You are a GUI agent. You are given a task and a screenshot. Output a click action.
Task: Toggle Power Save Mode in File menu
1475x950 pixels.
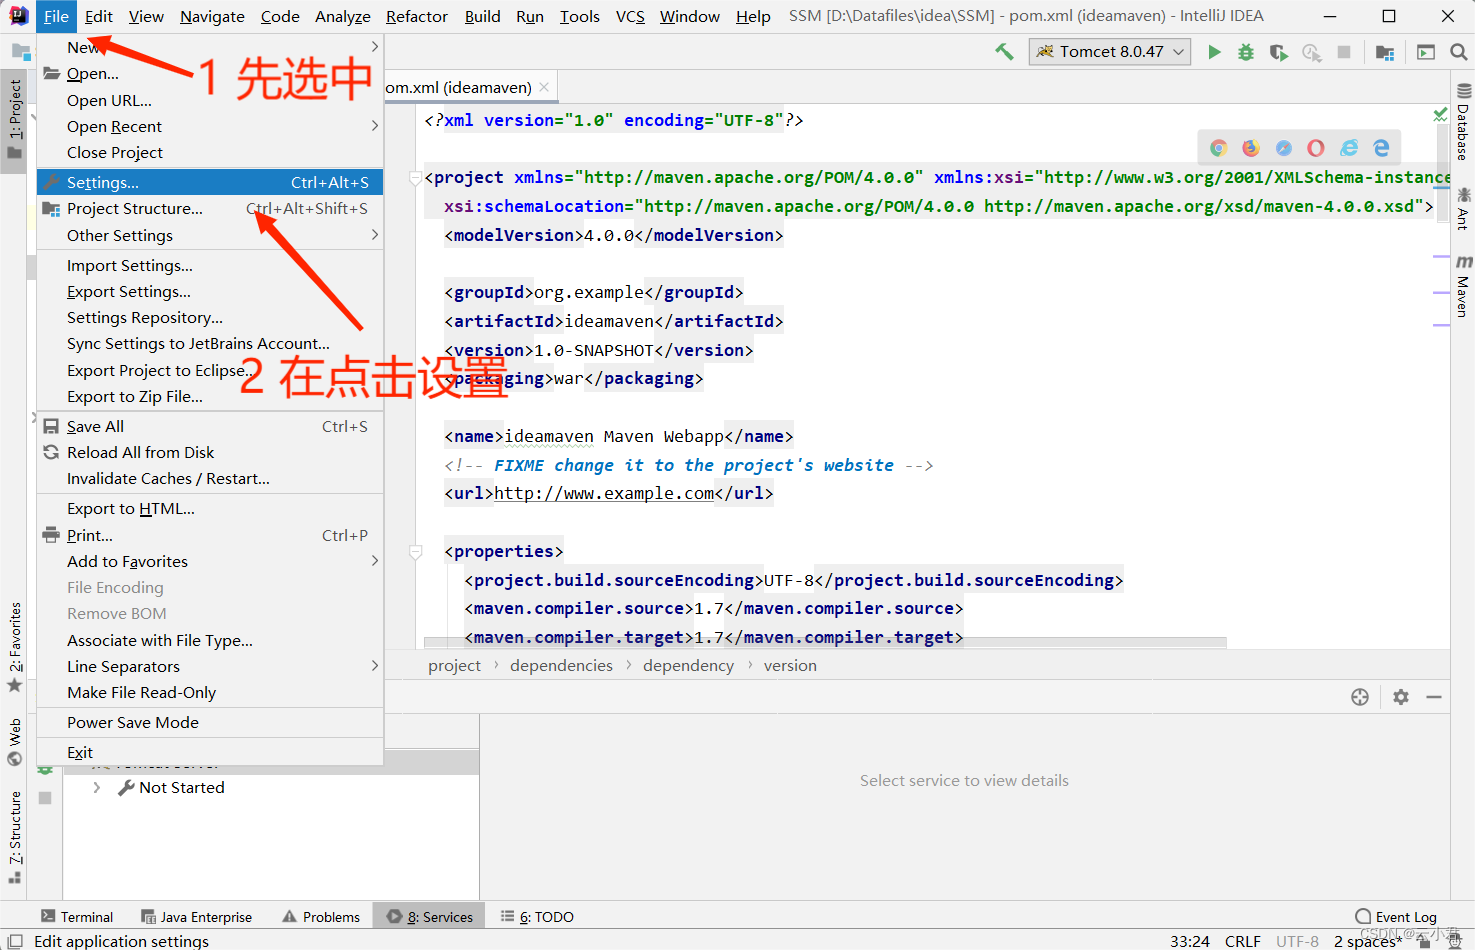click(210, 722)
